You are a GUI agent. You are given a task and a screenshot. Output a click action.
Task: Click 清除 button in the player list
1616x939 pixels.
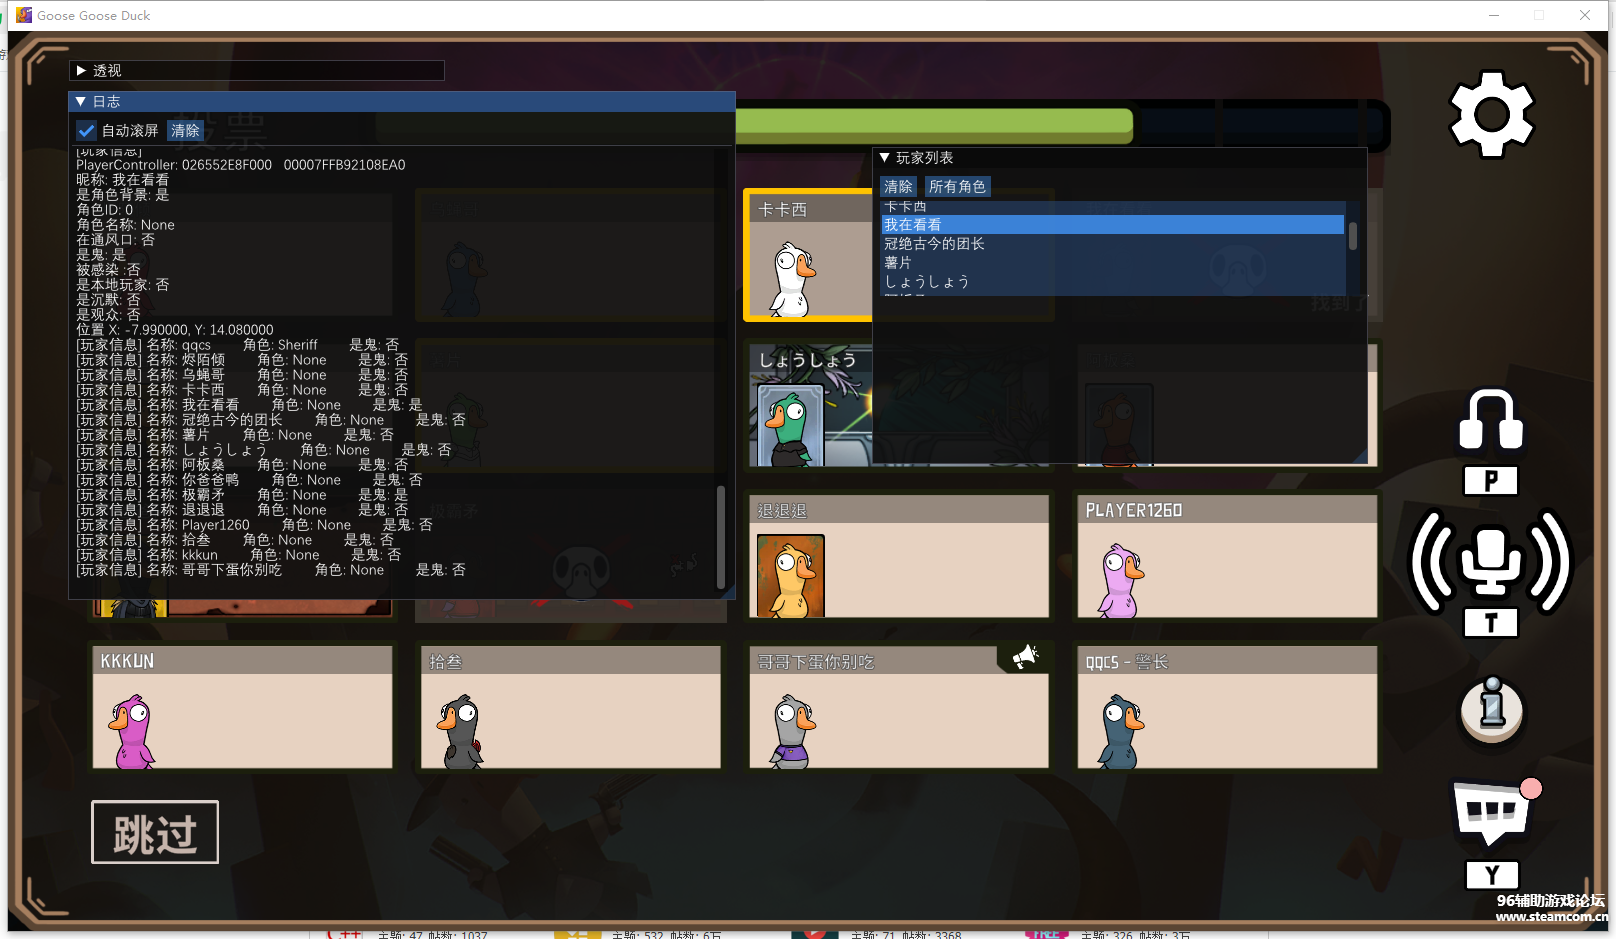tap(898, 186)
